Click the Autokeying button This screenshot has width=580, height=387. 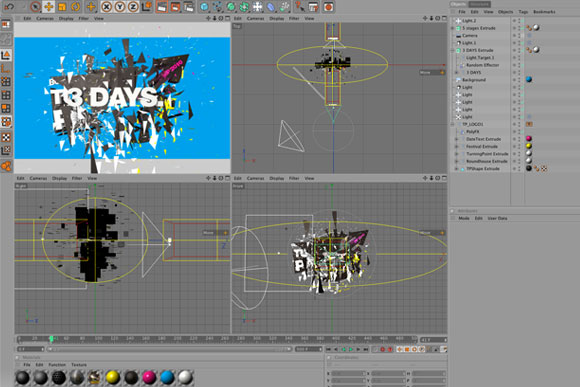(x=390, y=349)
